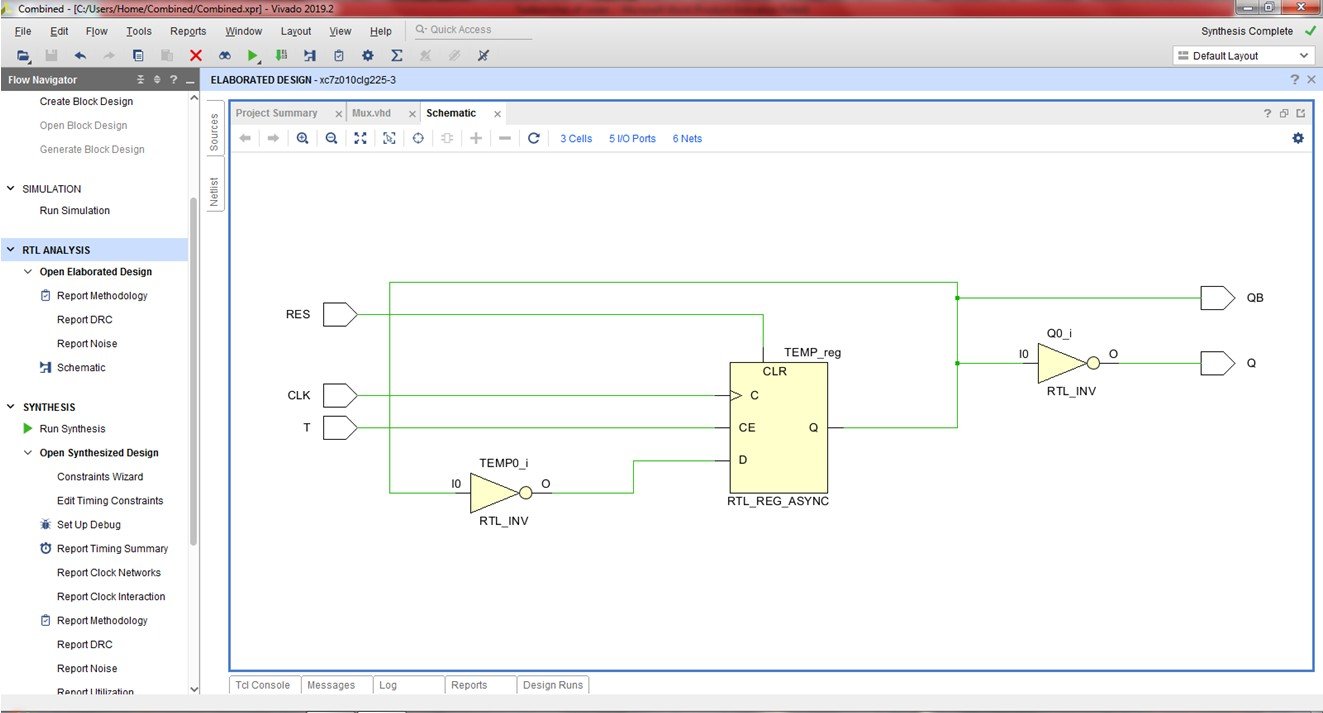Open the Messages tab
The height and width of the screenshot is (713, 1323).
pyautogui.click(x=331, y=685)
